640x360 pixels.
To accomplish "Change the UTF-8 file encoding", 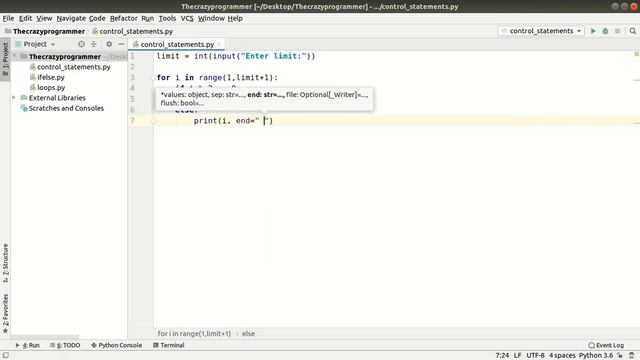I will point(535,356).
